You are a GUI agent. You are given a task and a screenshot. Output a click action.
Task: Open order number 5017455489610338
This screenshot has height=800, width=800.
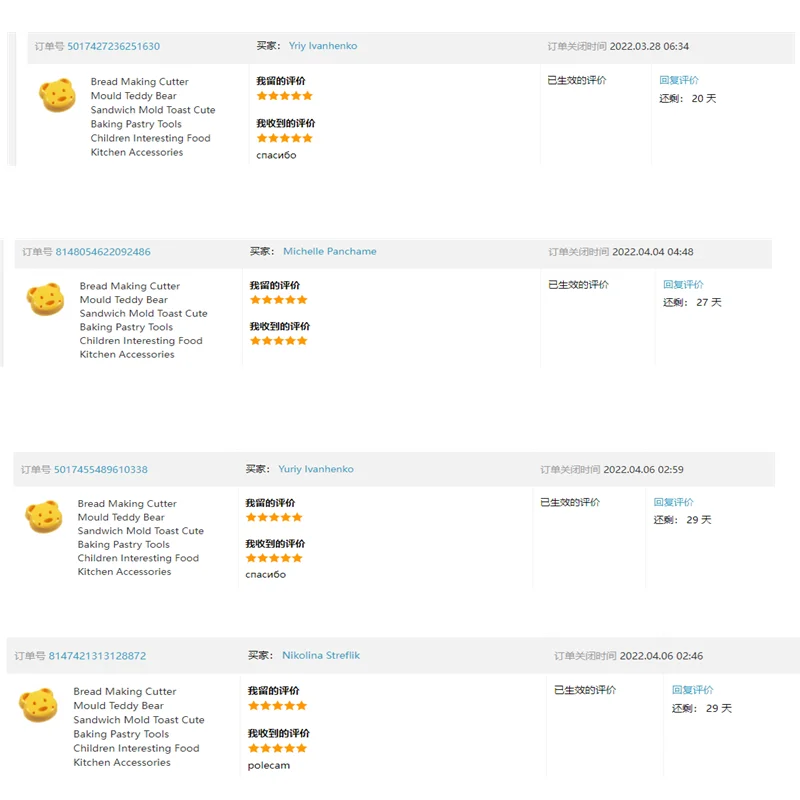(x=101, y=470)
